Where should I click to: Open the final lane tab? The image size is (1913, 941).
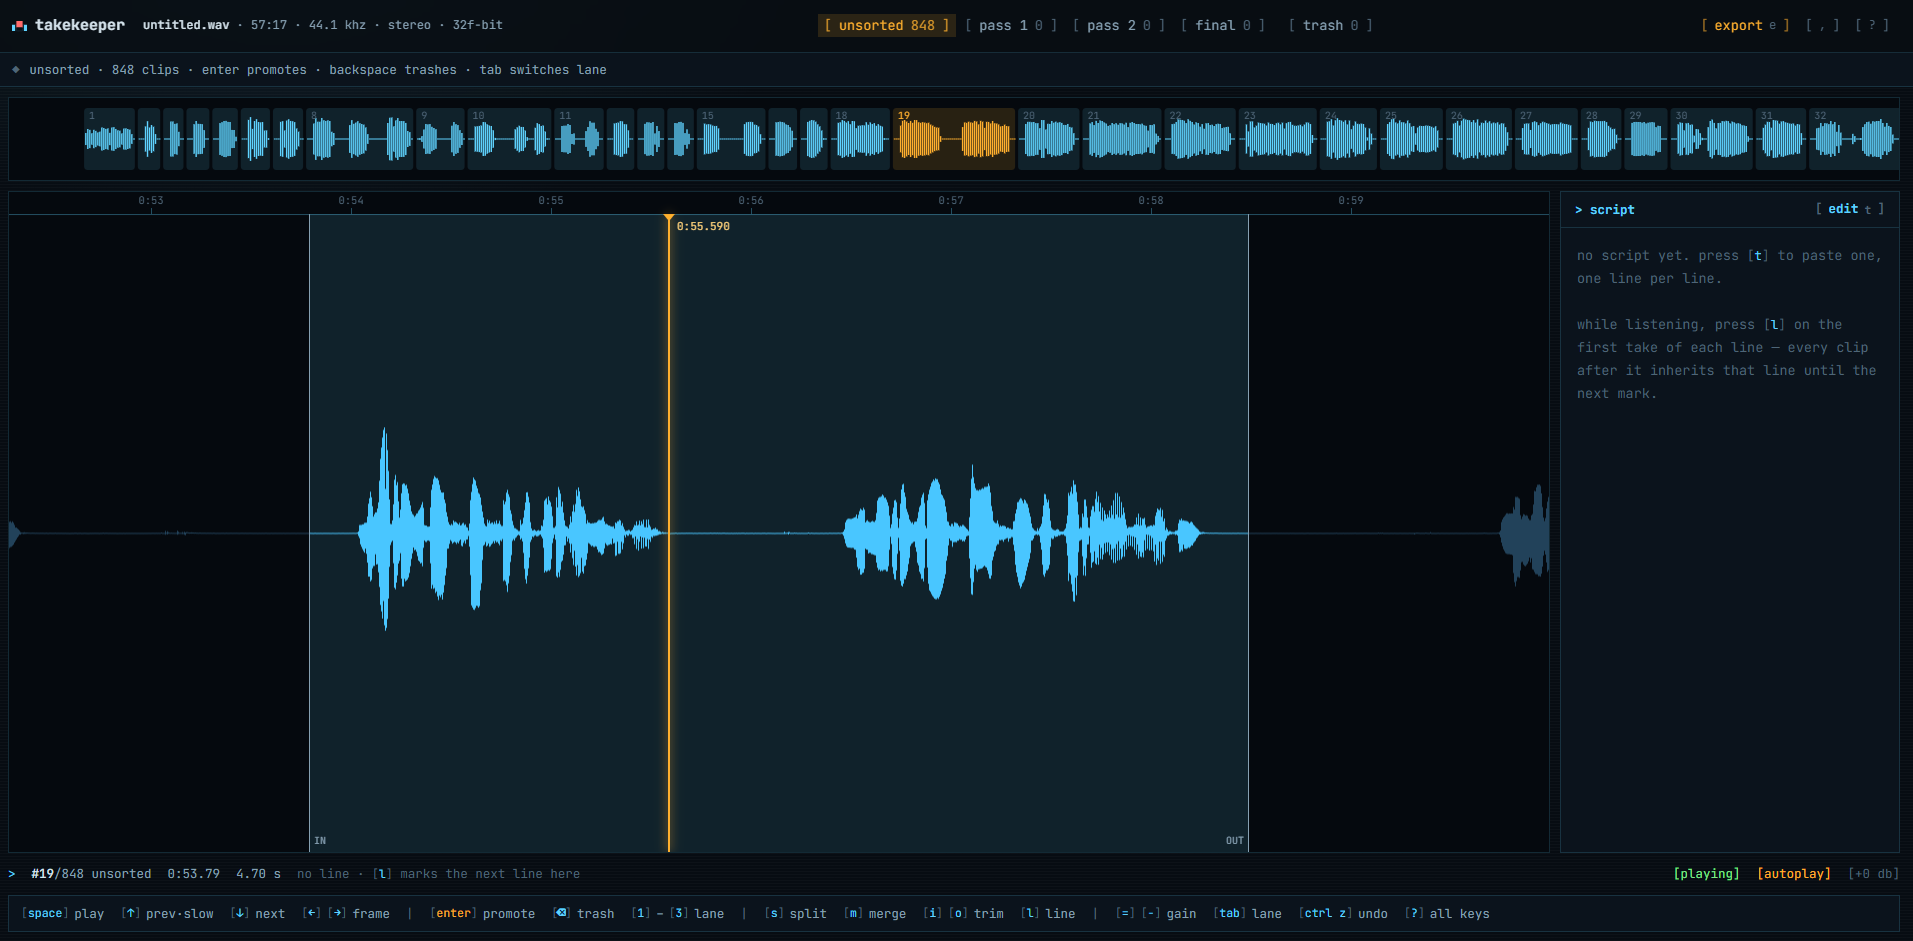[1223, 25]
